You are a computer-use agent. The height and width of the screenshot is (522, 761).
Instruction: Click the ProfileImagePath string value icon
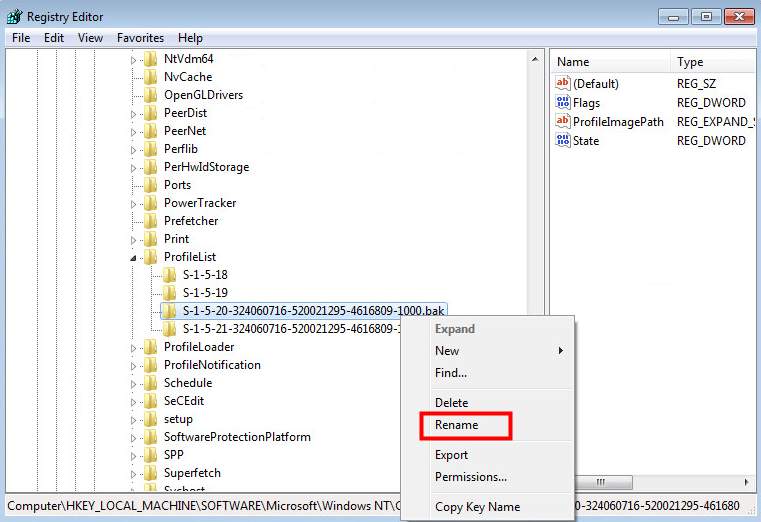click(x=562, y=121)
